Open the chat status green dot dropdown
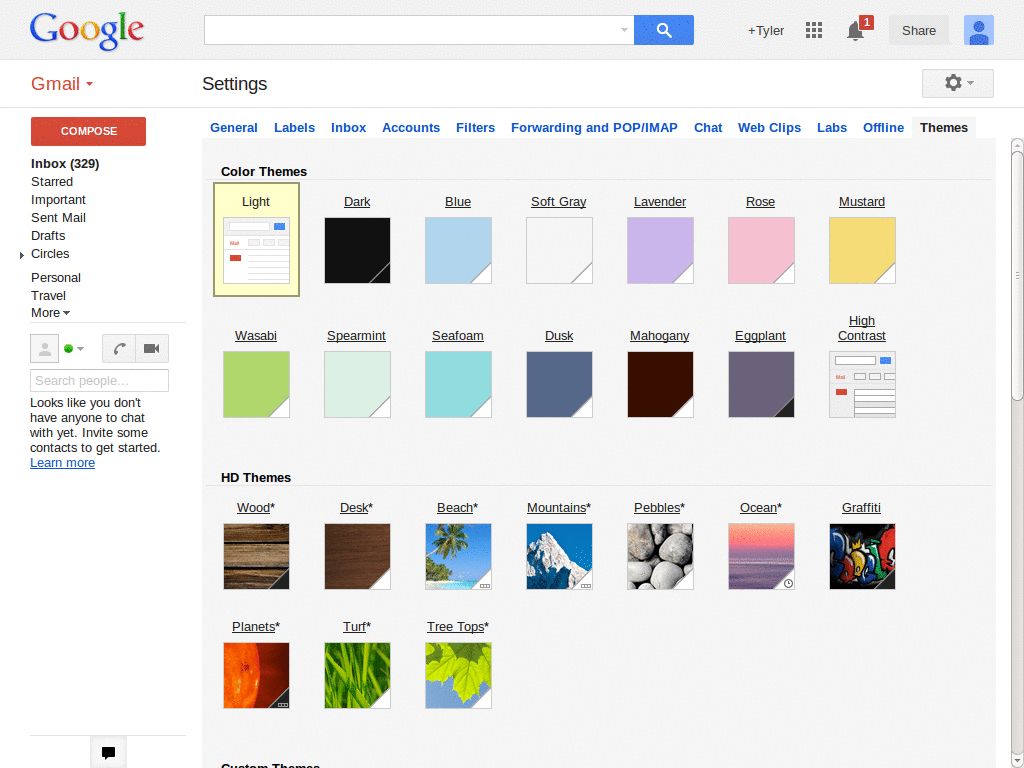This screenshot has height=768, width=1024. tap(74, 349)
